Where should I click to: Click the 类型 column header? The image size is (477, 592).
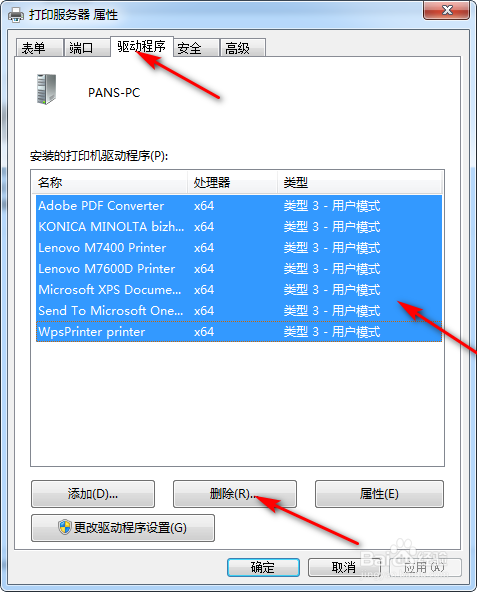click(x=360, y=182)
